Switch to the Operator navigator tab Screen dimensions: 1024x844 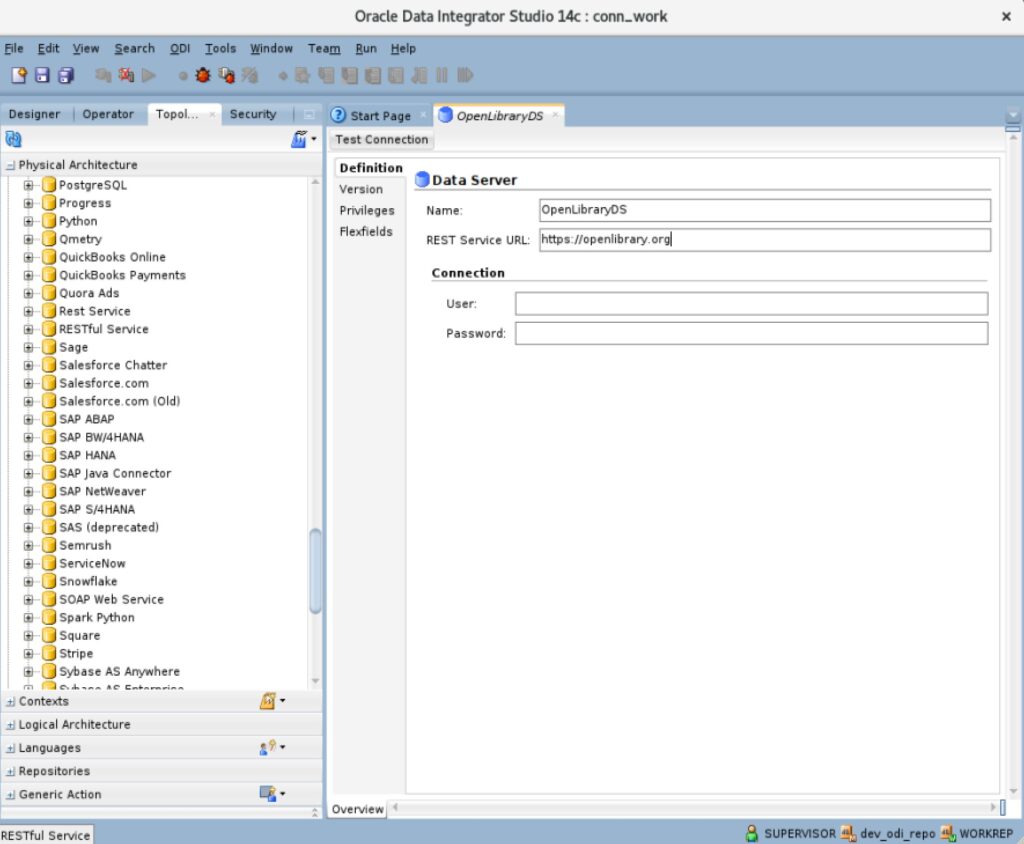point(108,114)
